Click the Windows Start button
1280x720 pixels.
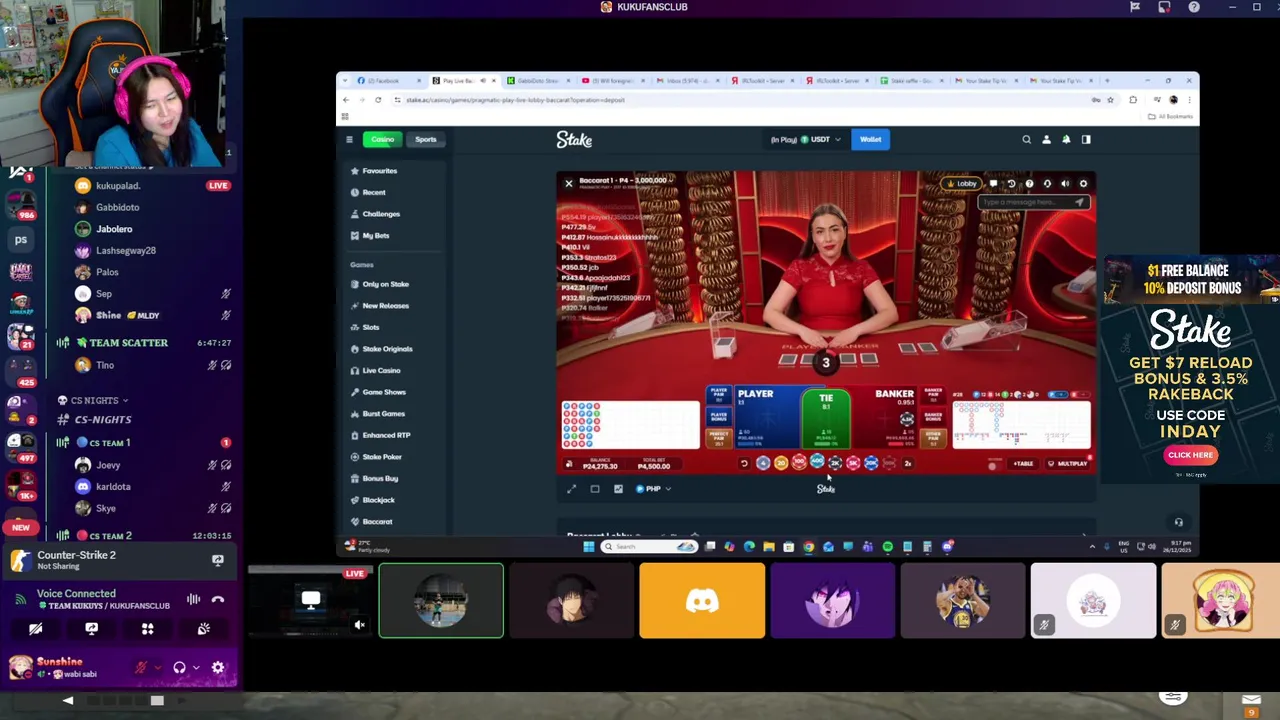coord(588,547)
